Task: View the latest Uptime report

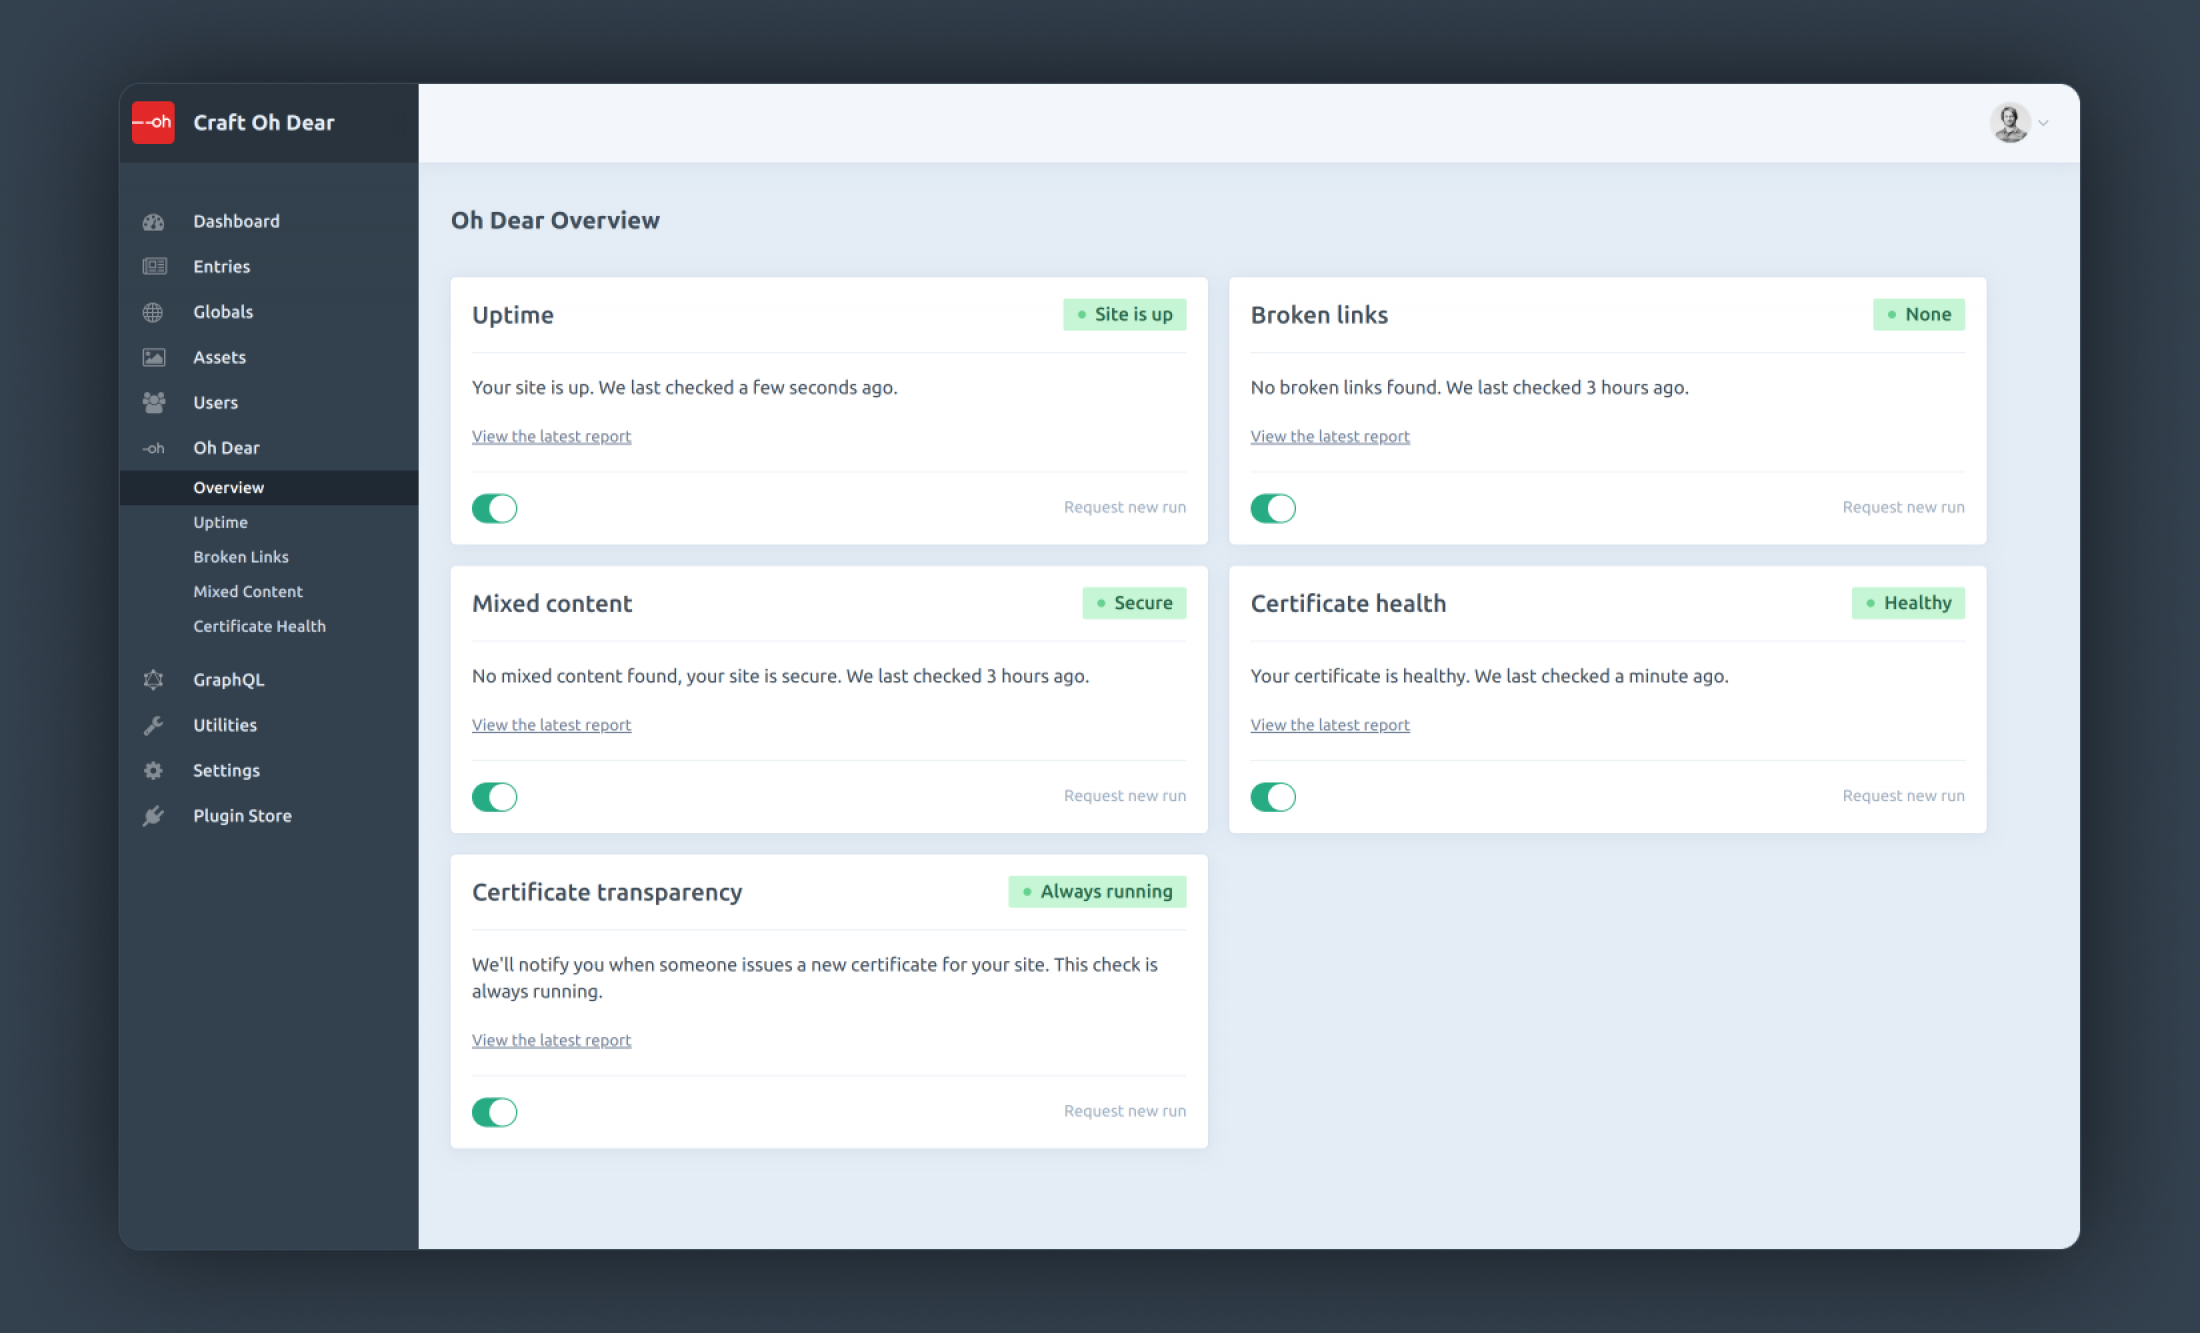Action: (x=552, y=435)
